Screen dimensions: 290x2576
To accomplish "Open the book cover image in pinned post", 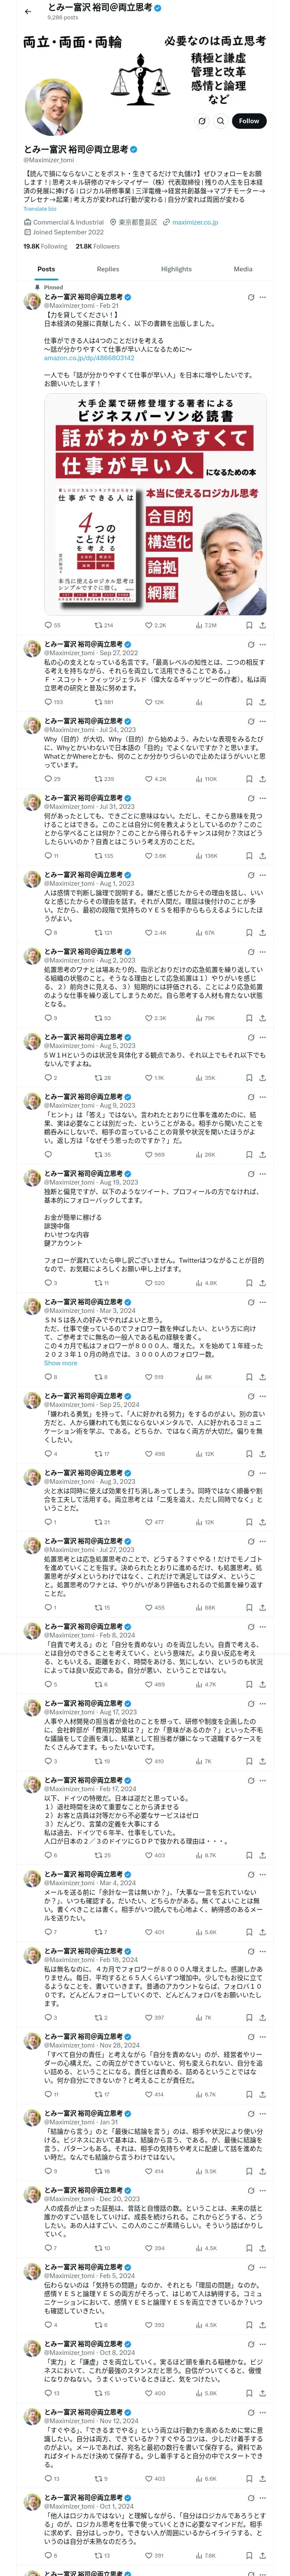I will click(155, 505).
